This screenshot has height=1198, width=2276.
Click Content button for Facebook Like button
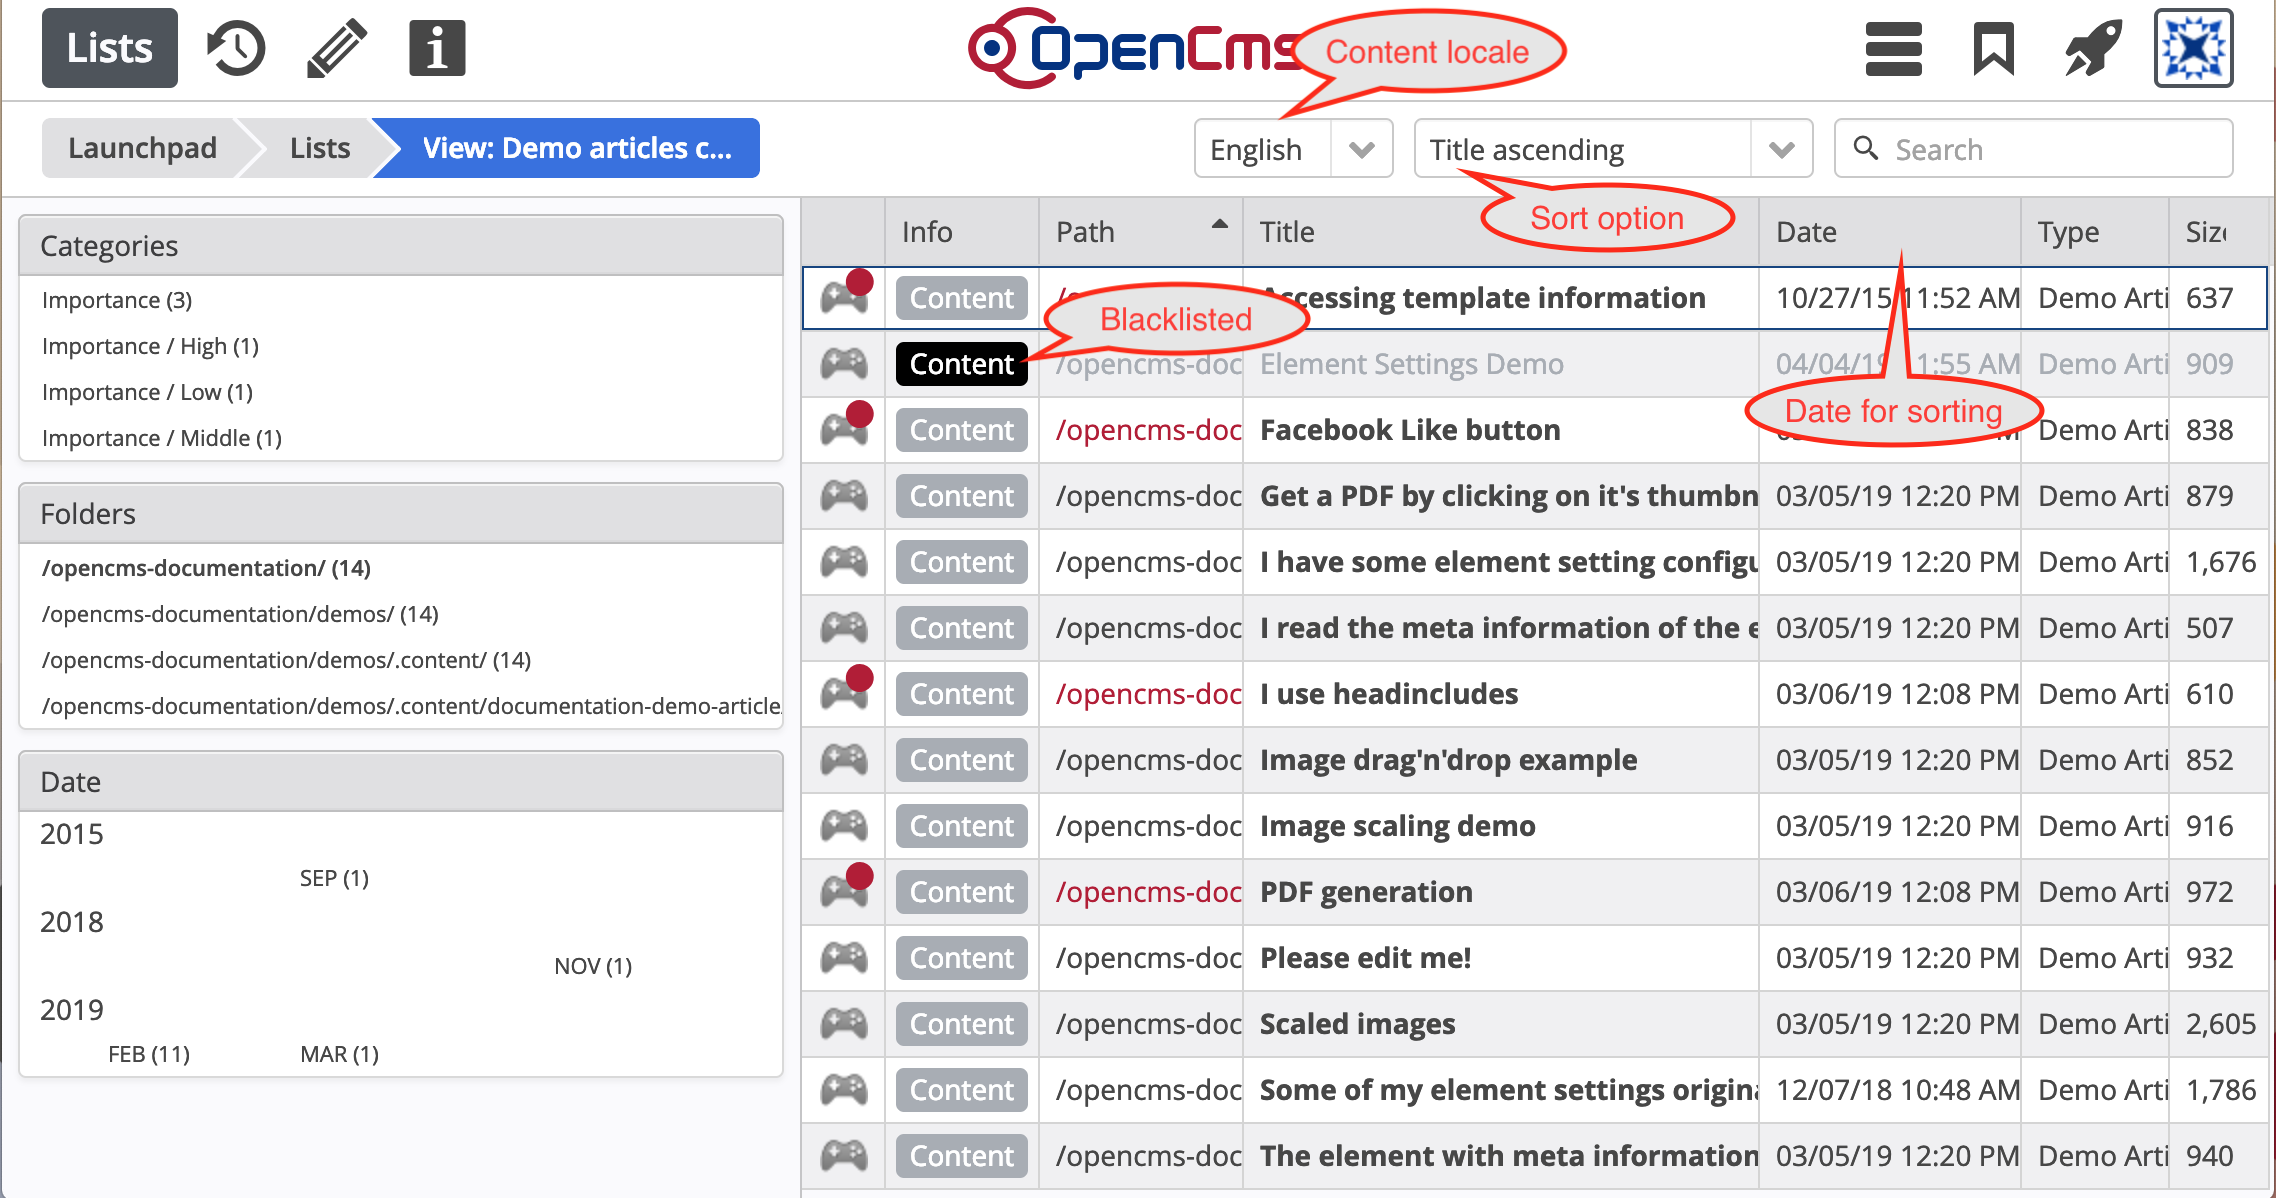point(962,430)
